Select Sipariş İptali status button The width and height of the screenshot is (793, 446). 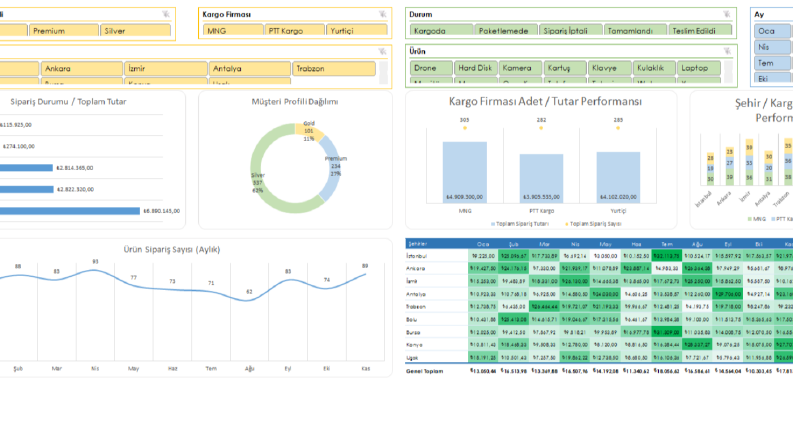coord(570,30)
